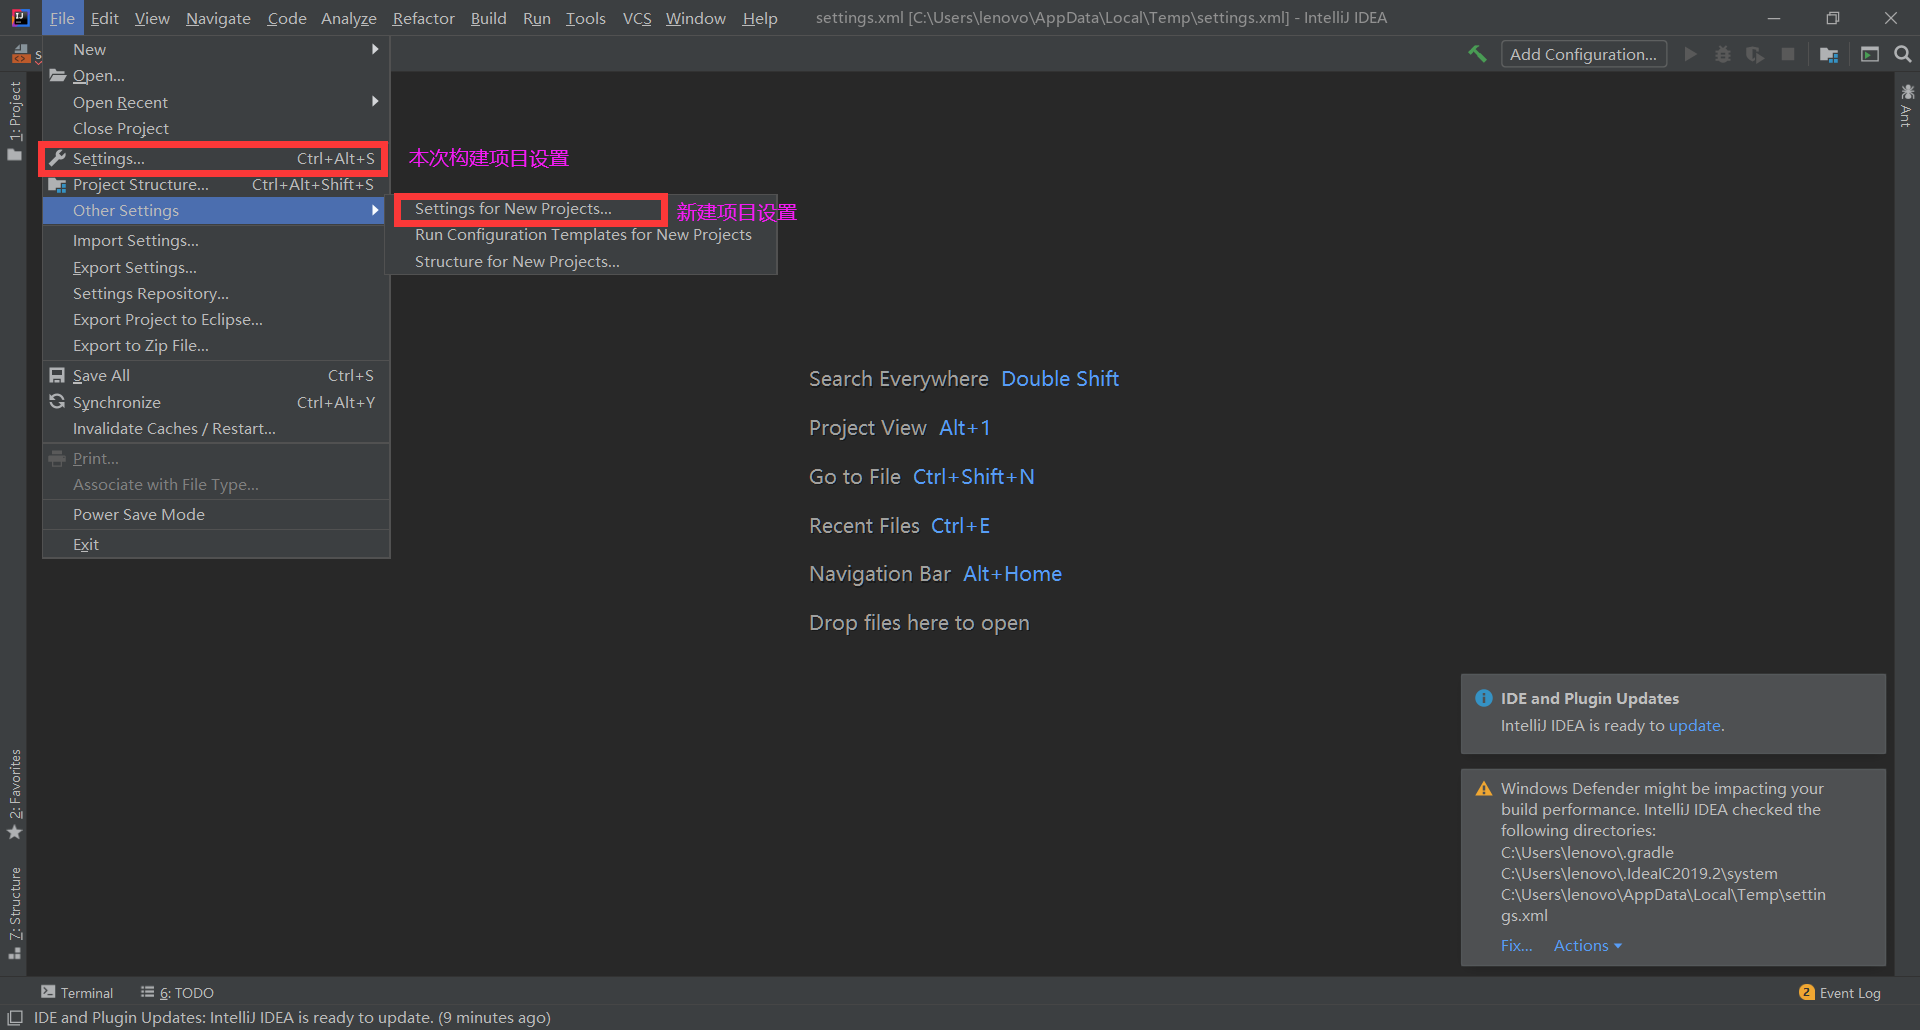Toggle the 7: Structure tool window
Viewport: 1920px width, 1030px height.
pyautogui.click(x=14, y=913)
